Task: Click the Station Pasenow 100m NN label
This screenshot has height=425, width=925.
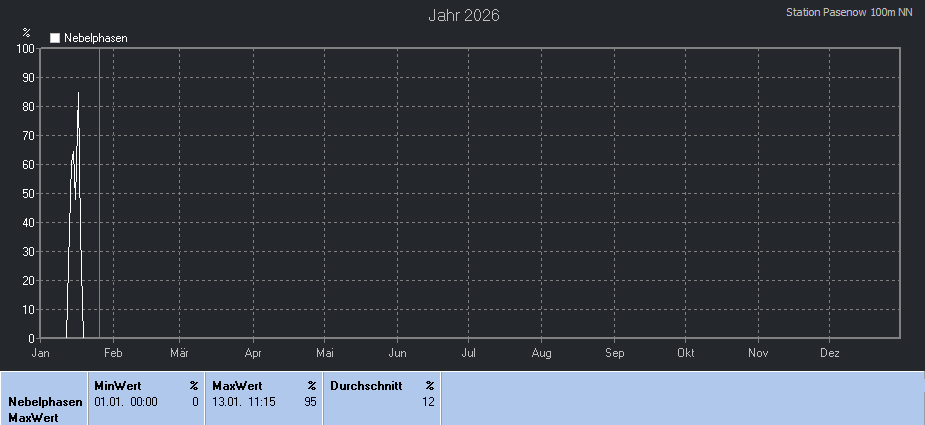Action: click(849, 13)
